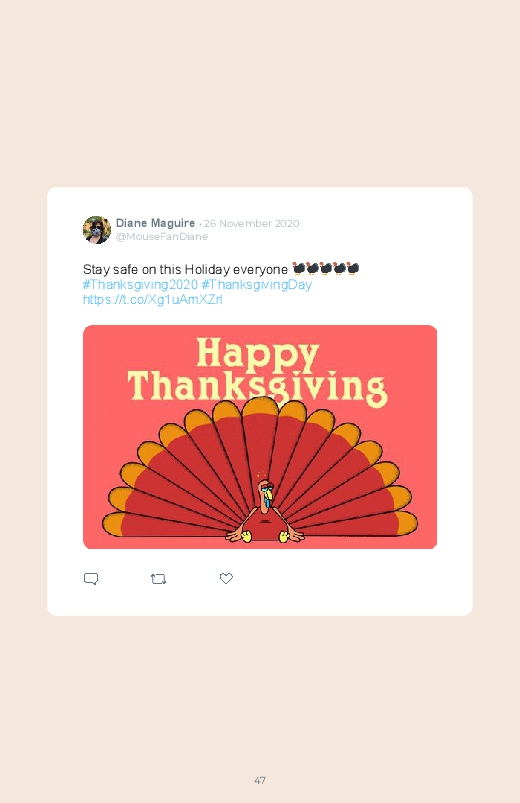Click the "Happy" word in the image
520x803 pixels.
click(258, 354)
